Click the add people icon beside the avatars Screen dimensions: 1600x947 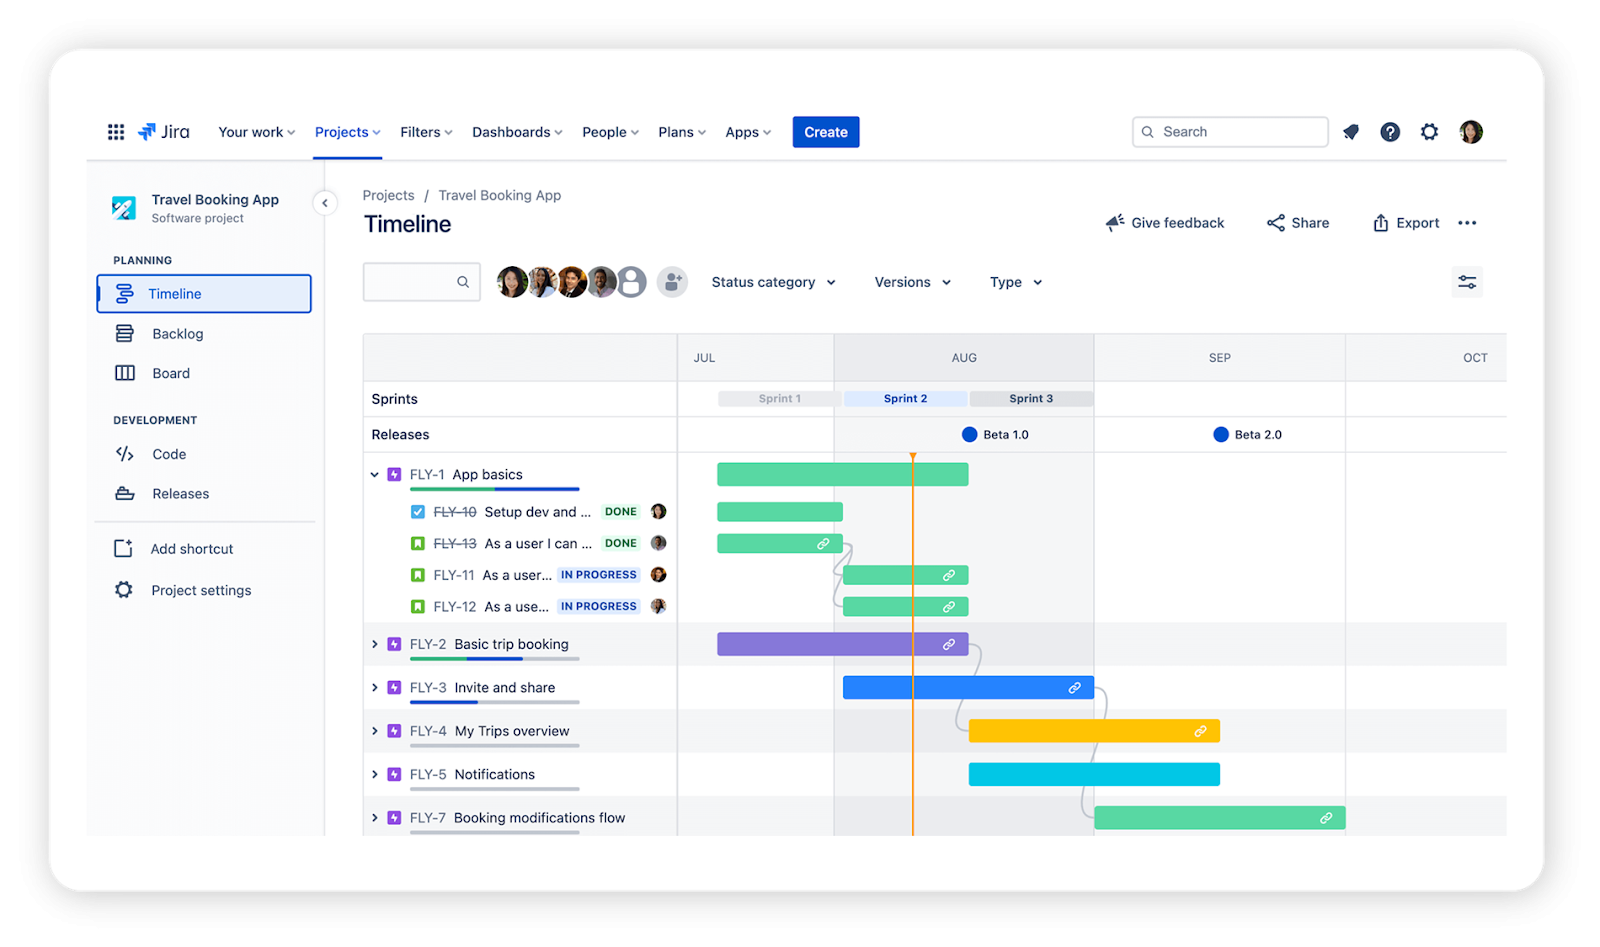[671, 282]
